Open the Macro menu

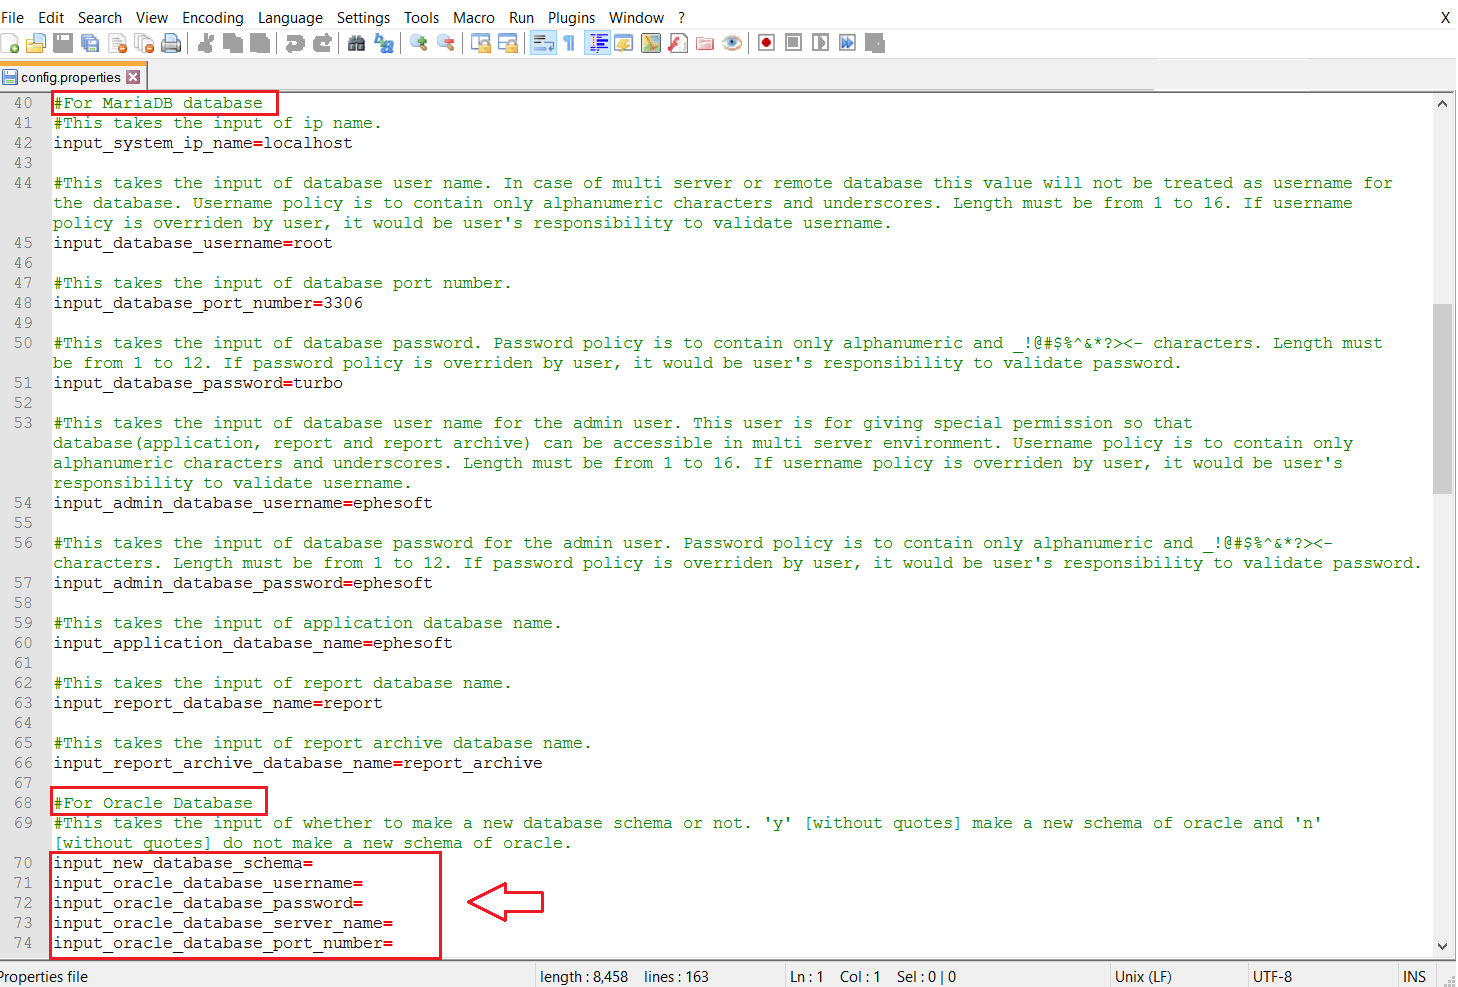[474, 18]
